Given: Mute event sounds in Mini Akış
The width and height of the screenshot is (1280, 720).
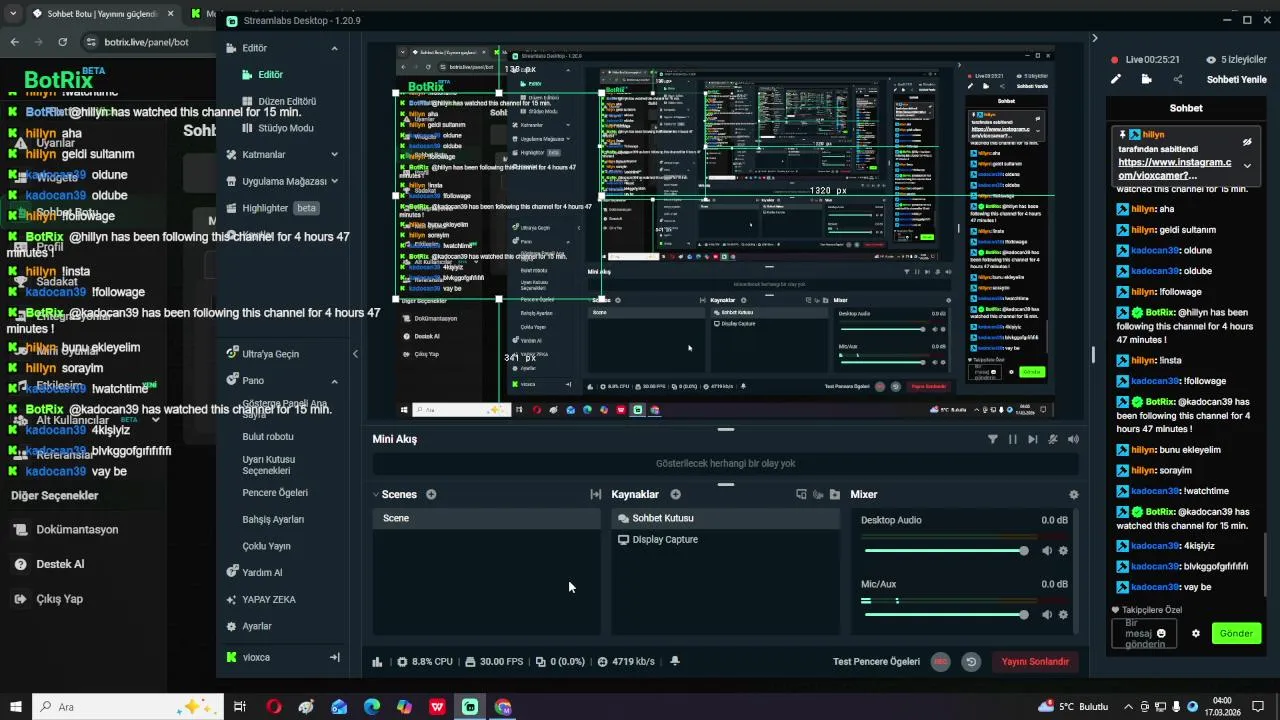Looking at the screenshot, I should (1073, 439).
